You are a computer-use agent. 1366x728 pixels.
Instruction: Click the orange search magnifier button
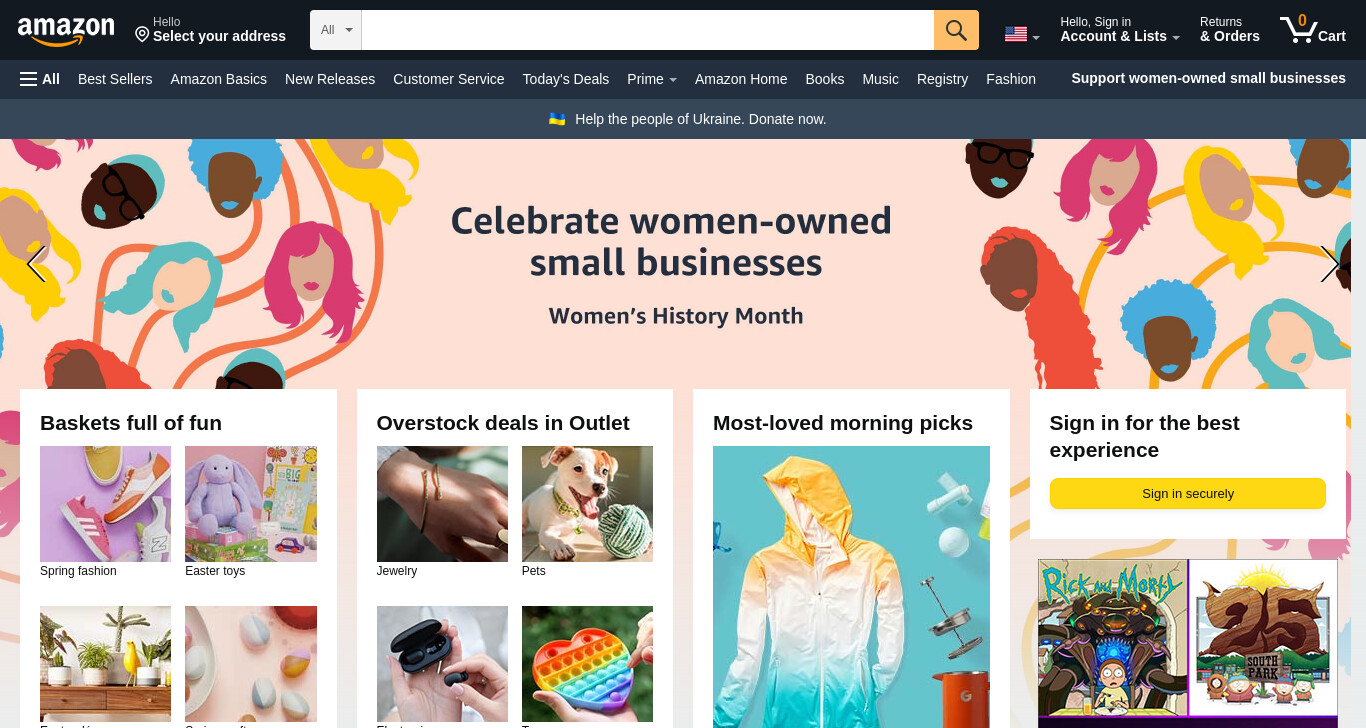(x=956, y=30)
